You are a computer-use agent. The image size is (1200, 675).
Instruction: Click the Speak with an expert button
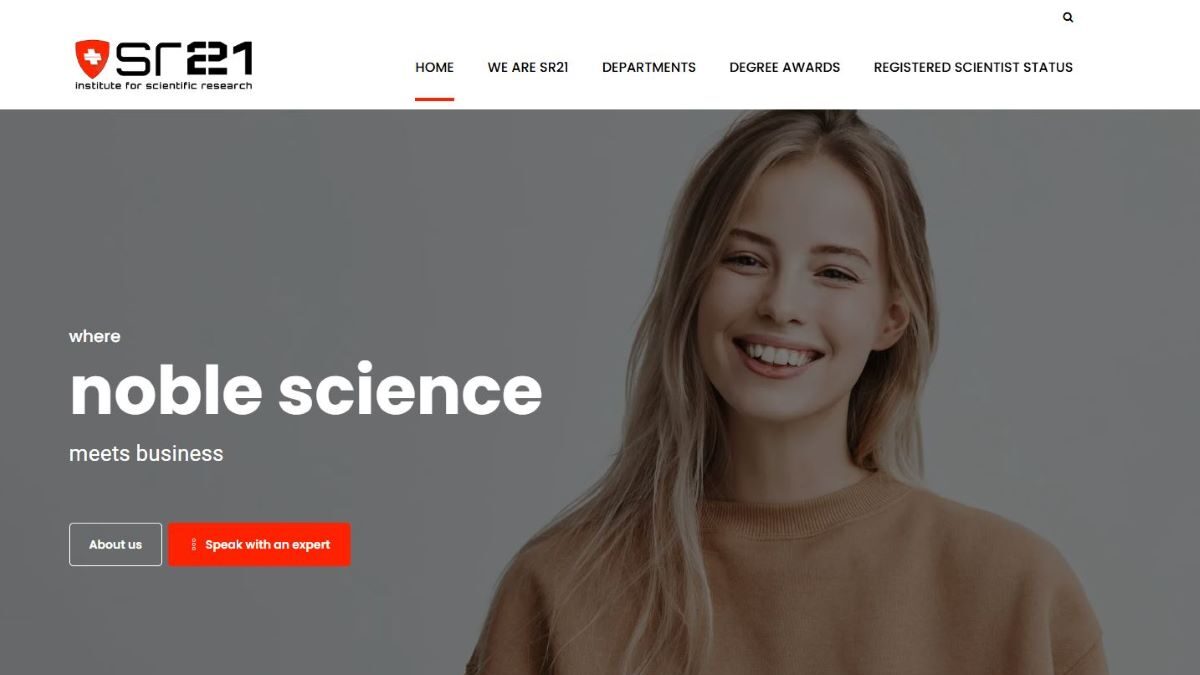[x=259, y=545]
